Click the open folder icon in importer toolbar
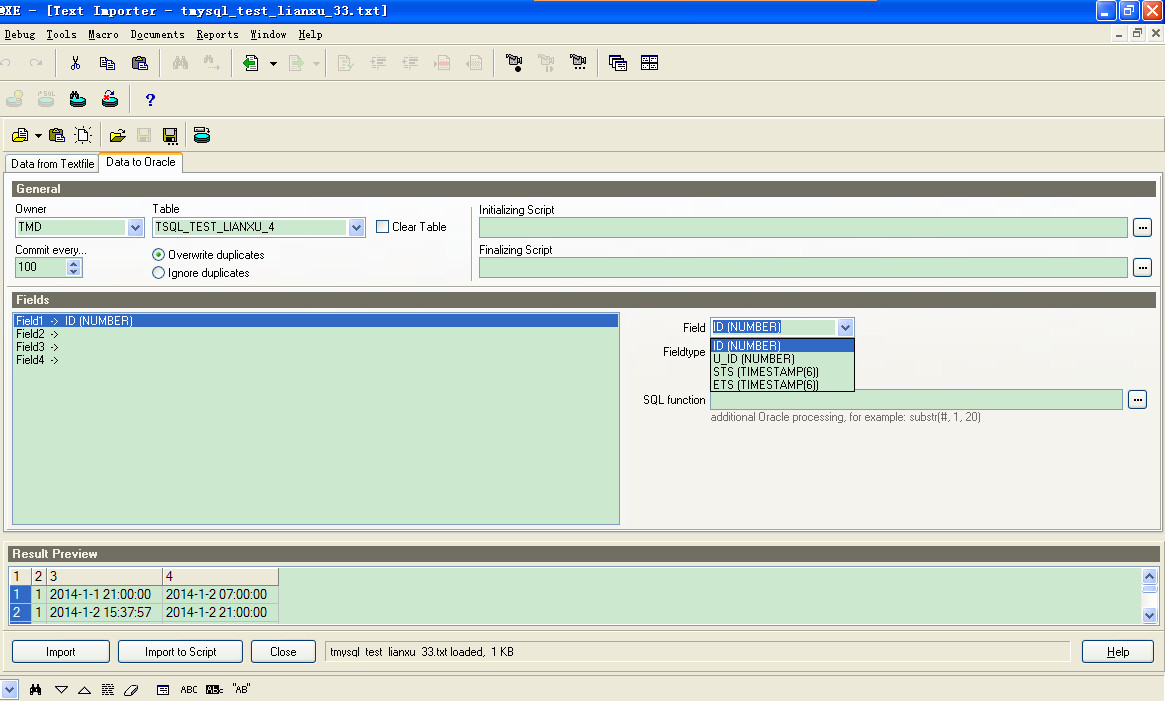The width and height of the screenshot is (1165, 701). tap(117, 135)
